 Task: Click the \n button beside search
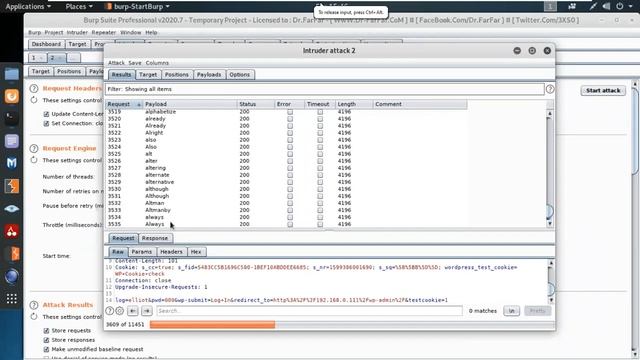[511, 311]
